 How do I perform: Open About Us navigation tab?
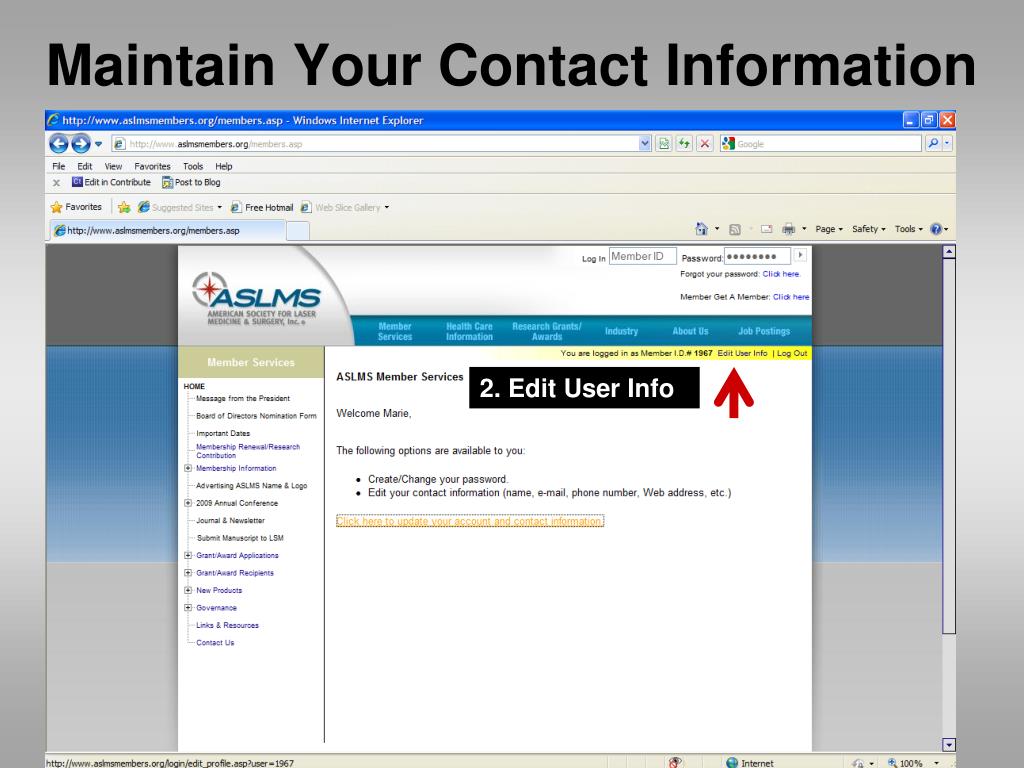click(690, 331)
